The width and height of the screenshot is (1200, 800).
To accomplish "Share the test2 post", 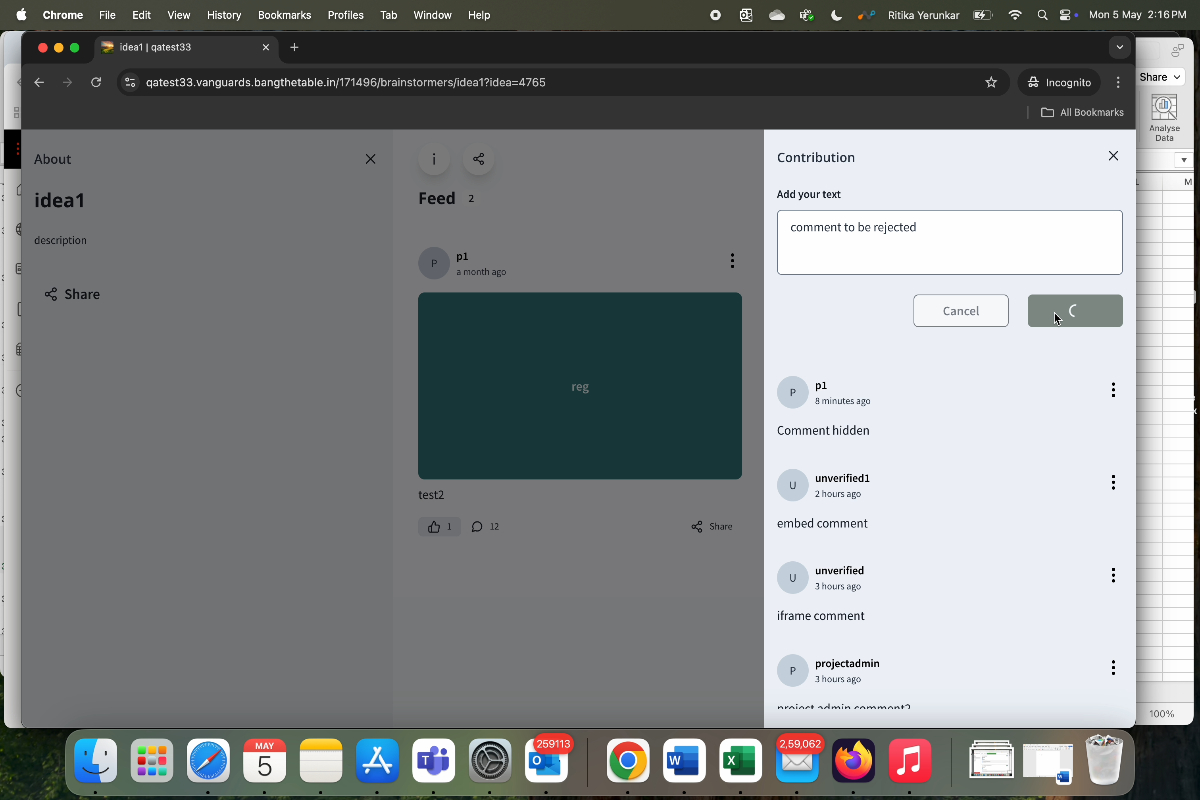I will [712, 526].
